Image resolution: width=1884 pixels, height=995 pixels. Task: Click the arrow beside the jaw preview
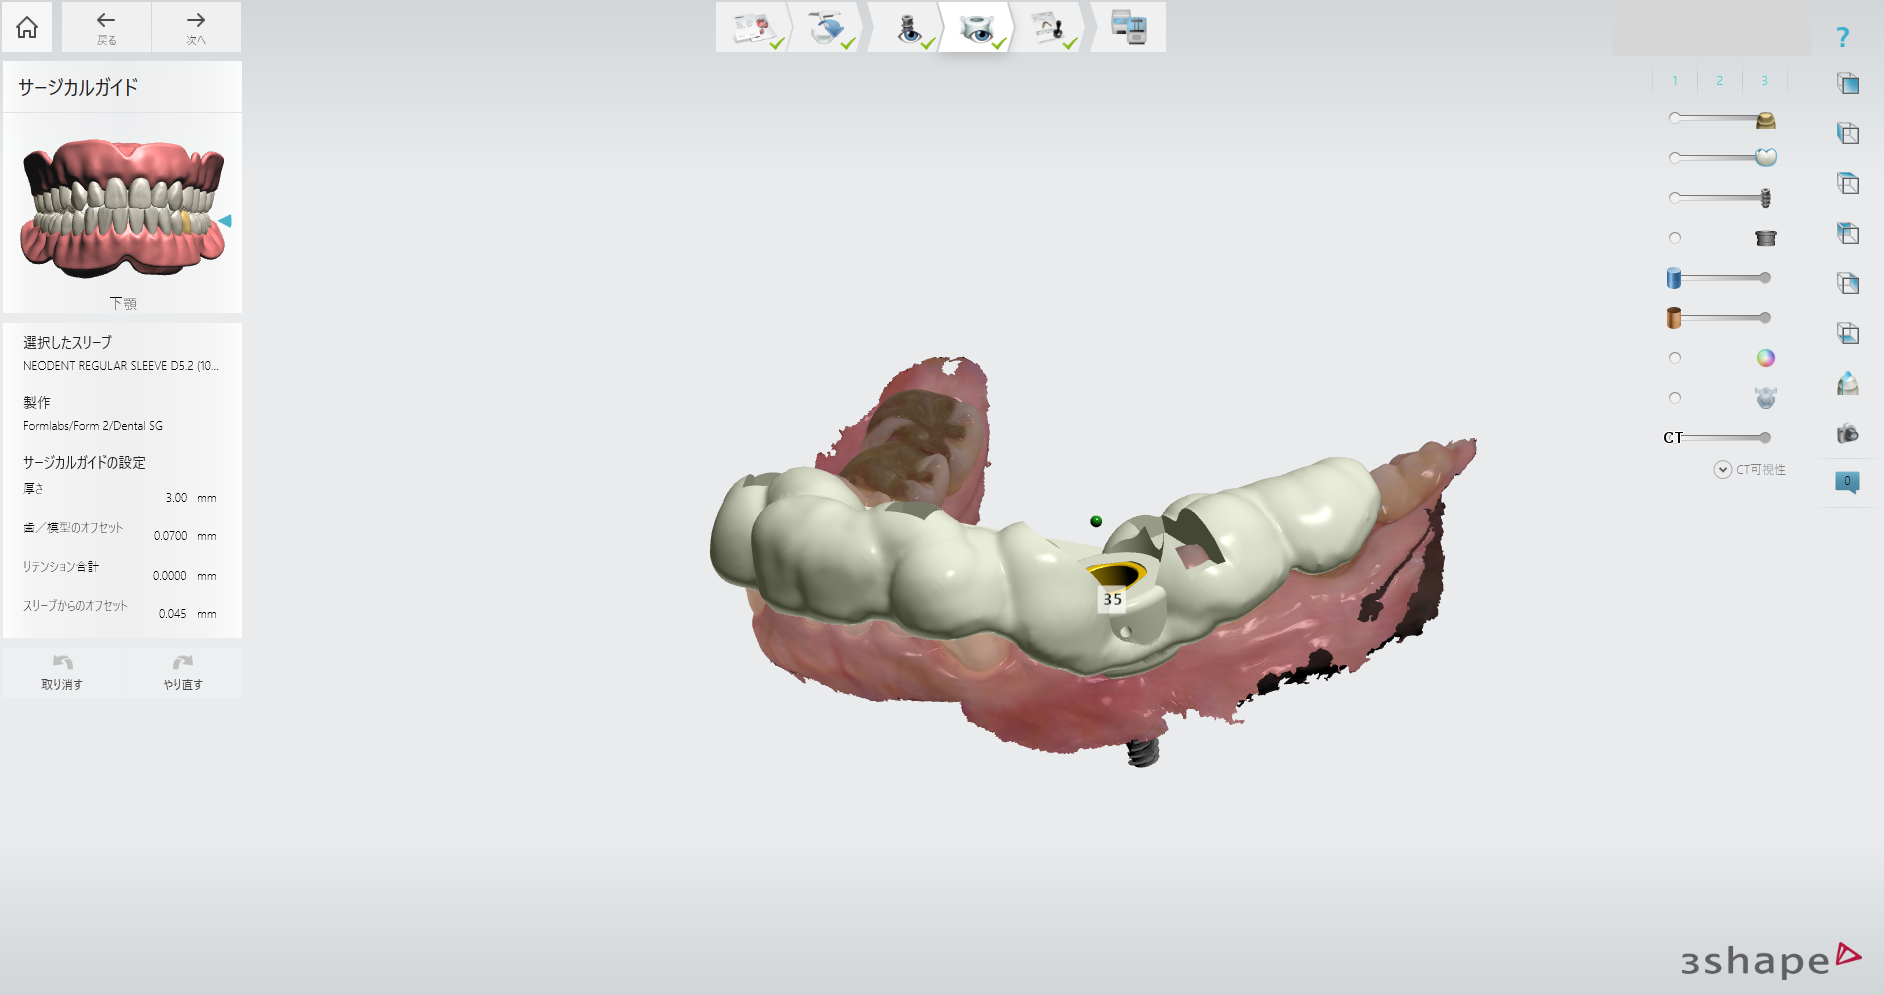click(226, 221)
